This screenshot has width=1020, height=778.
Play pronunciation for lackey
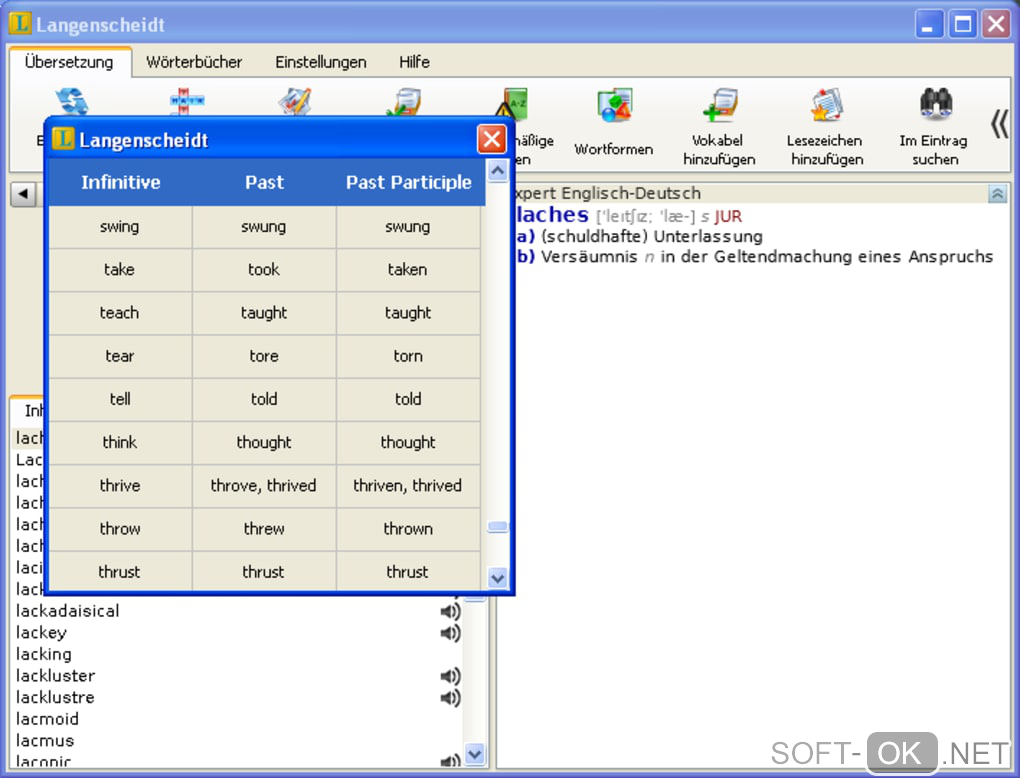tap(450, 632)
